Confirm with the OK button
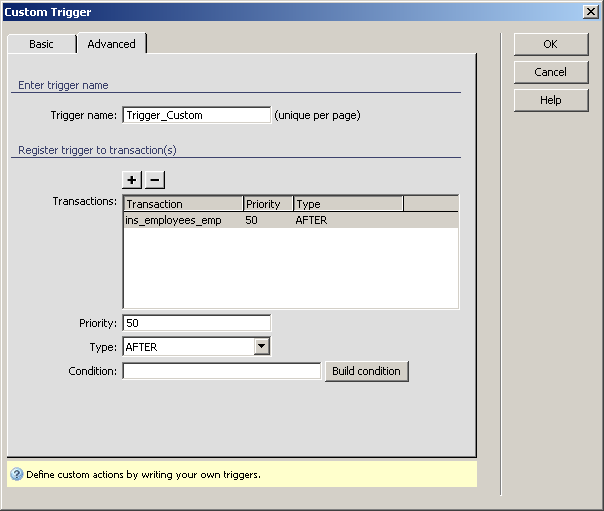This screenshot has height=511, width=604. [550, 44]
